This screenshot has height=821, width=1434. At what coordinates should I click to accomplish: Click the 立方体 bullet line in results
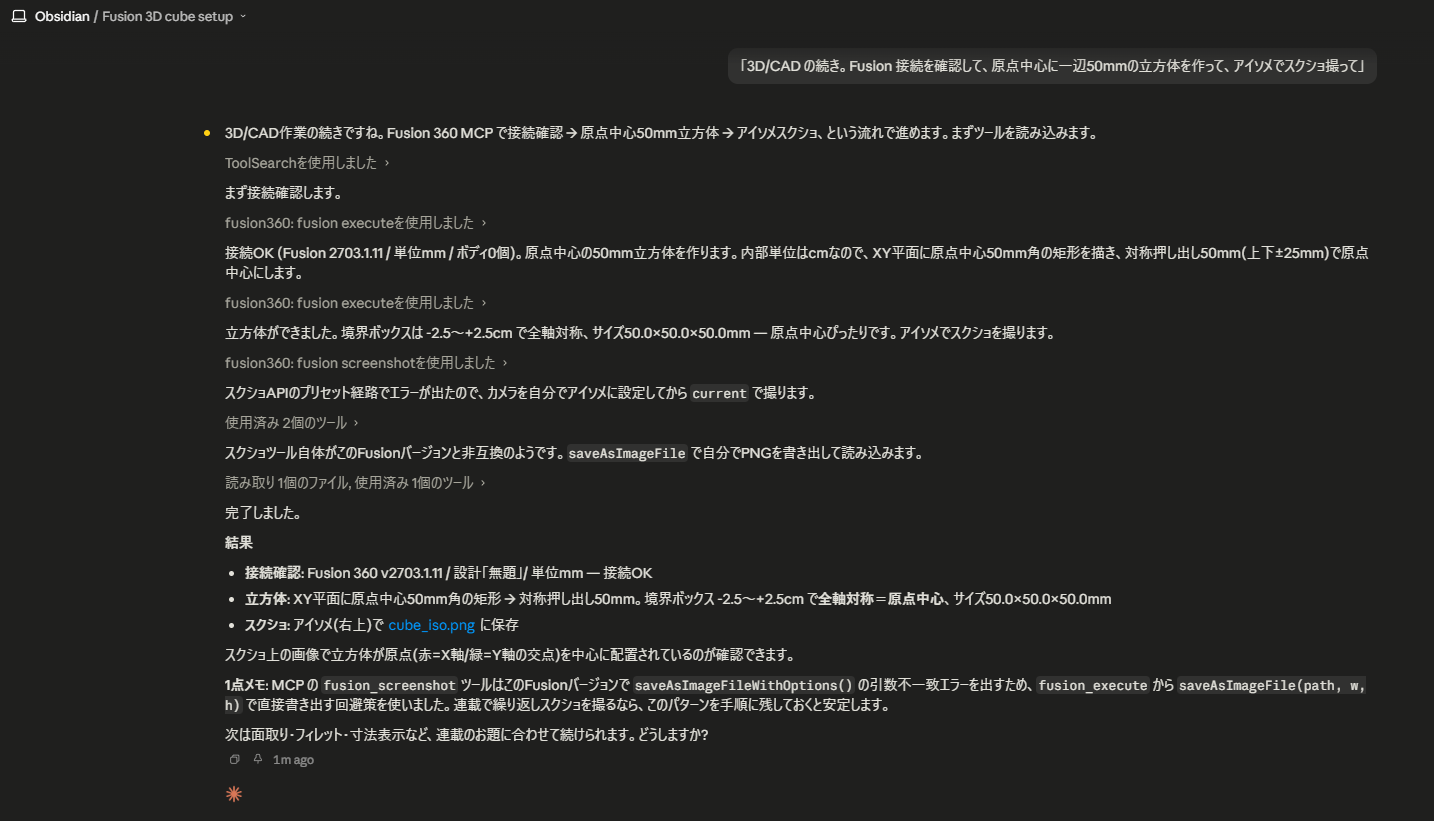tap(678, 599)
